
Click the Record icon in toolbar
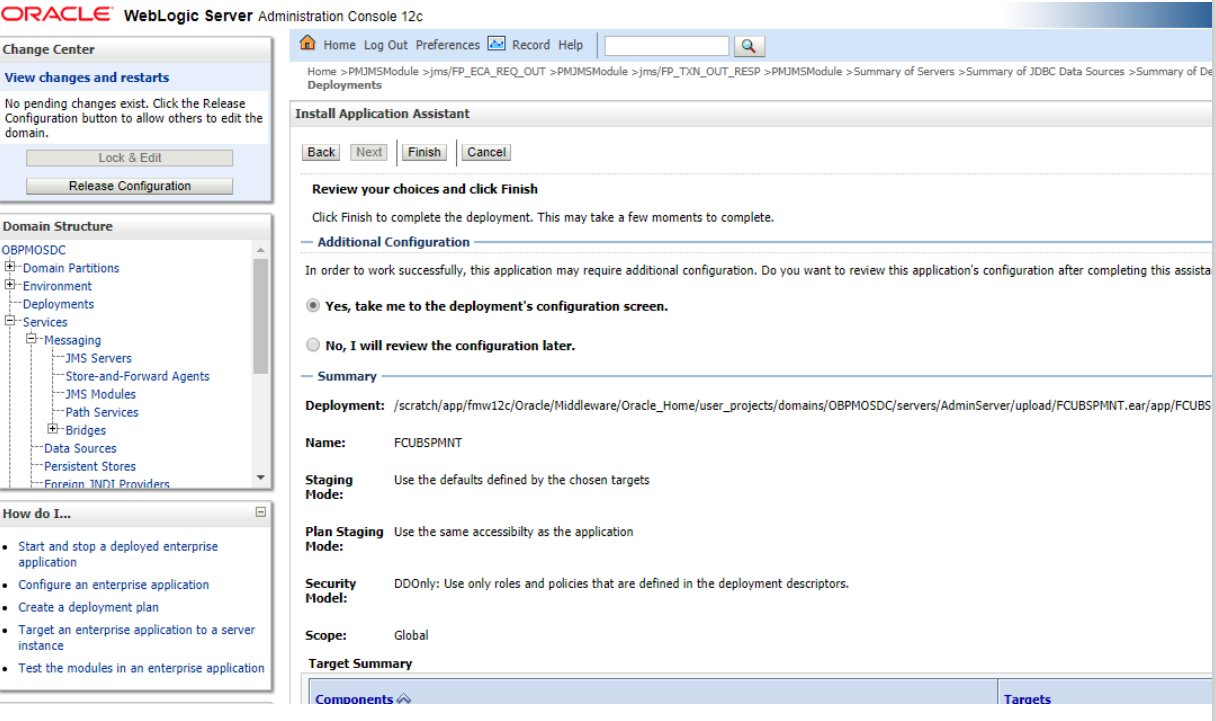[496, 44]
